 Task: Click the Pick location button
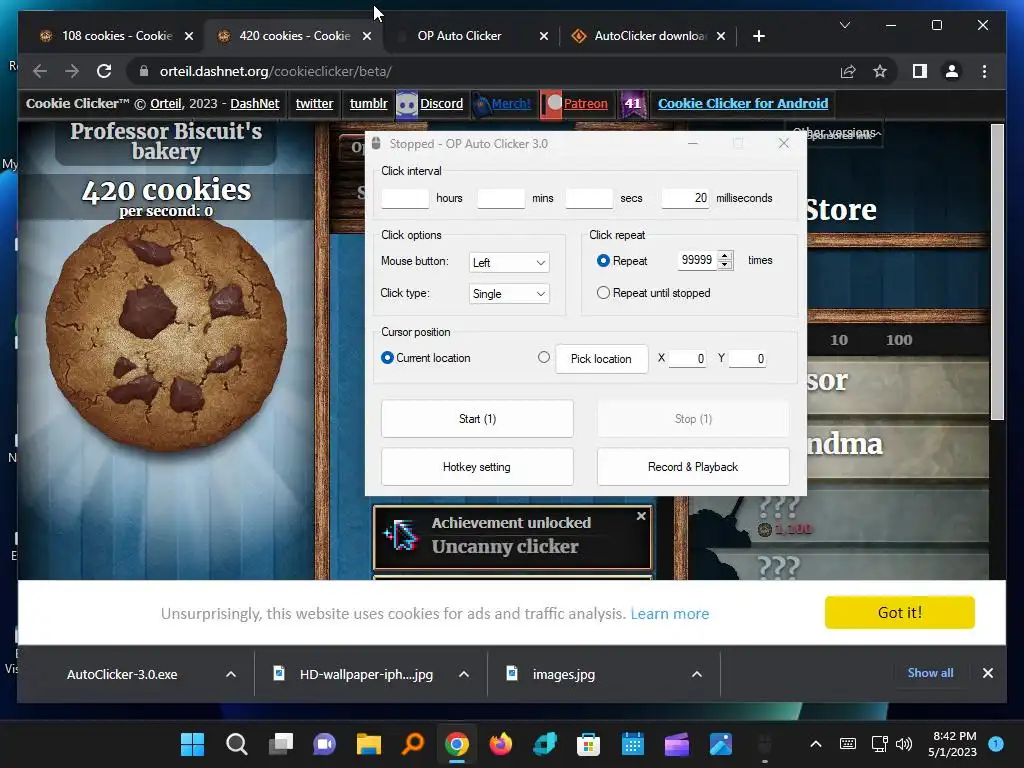tap(601, 359)
